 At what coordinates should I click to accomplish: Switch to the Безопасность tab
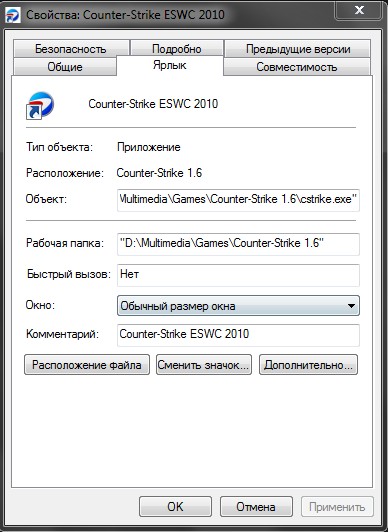[x=71, y=49]
